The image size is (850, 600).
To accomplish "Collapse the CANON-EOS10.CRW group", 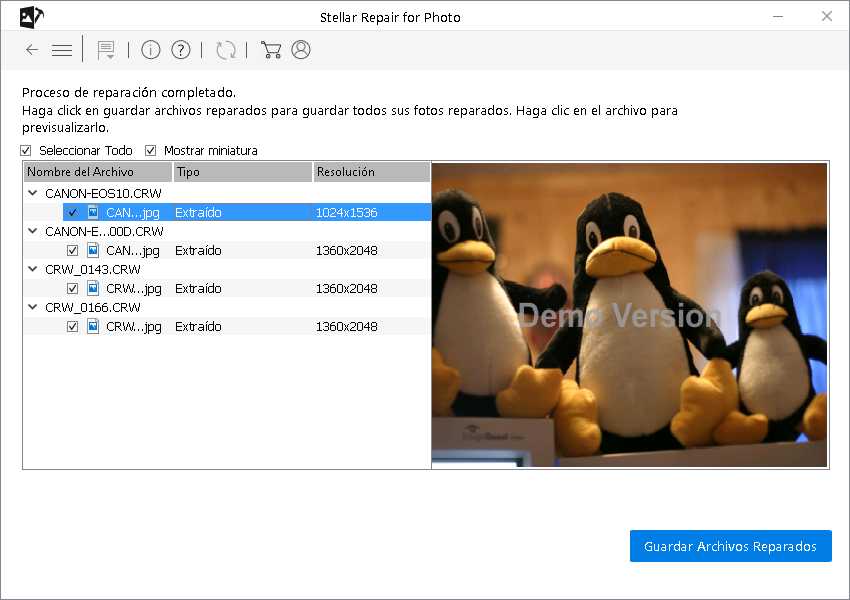I will pos(33,193).
